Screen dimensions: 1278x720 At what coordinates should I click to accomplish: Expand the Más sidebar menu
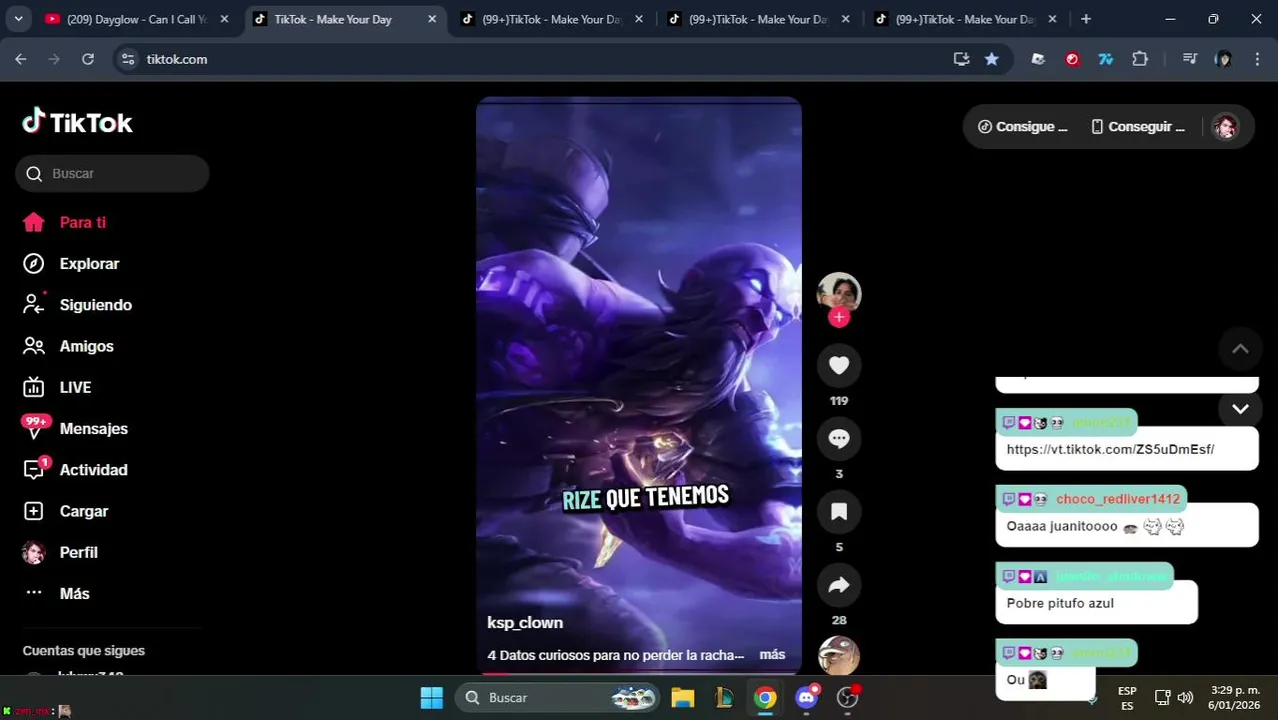tap(56, 593)
